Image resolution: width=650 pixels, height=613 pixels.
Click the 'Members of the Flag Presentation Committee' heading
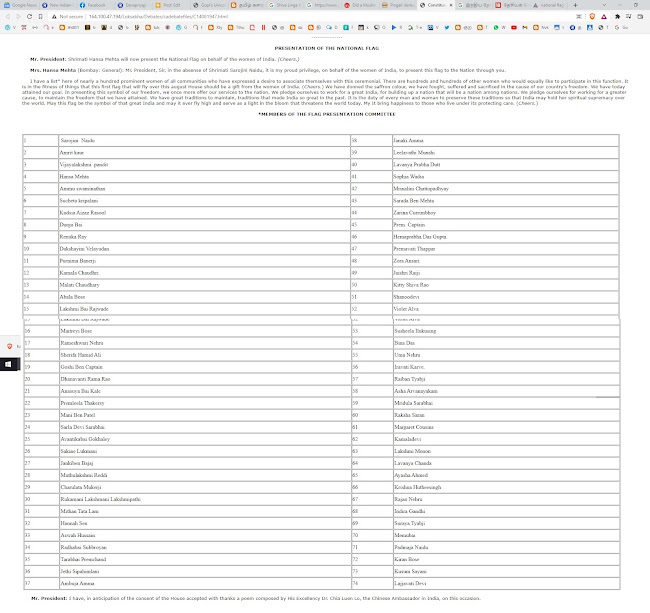pyautogui.click(x=327, y=114)
